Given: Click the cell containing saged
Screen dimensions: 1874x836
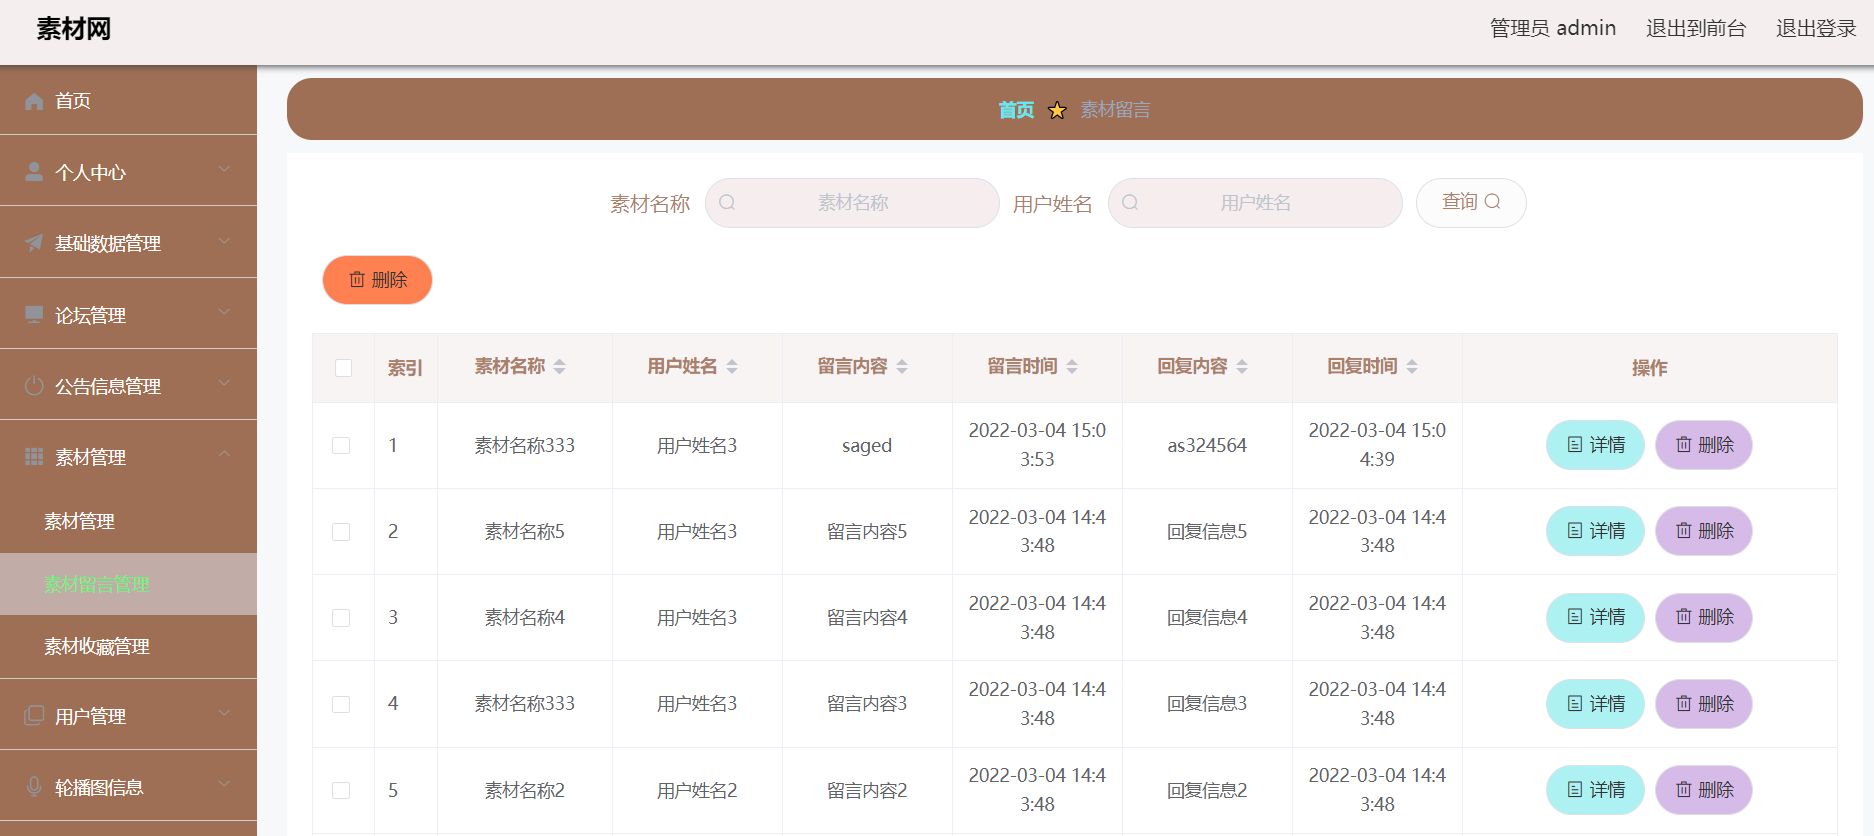Looking at the screenshot, I should 867,446.
